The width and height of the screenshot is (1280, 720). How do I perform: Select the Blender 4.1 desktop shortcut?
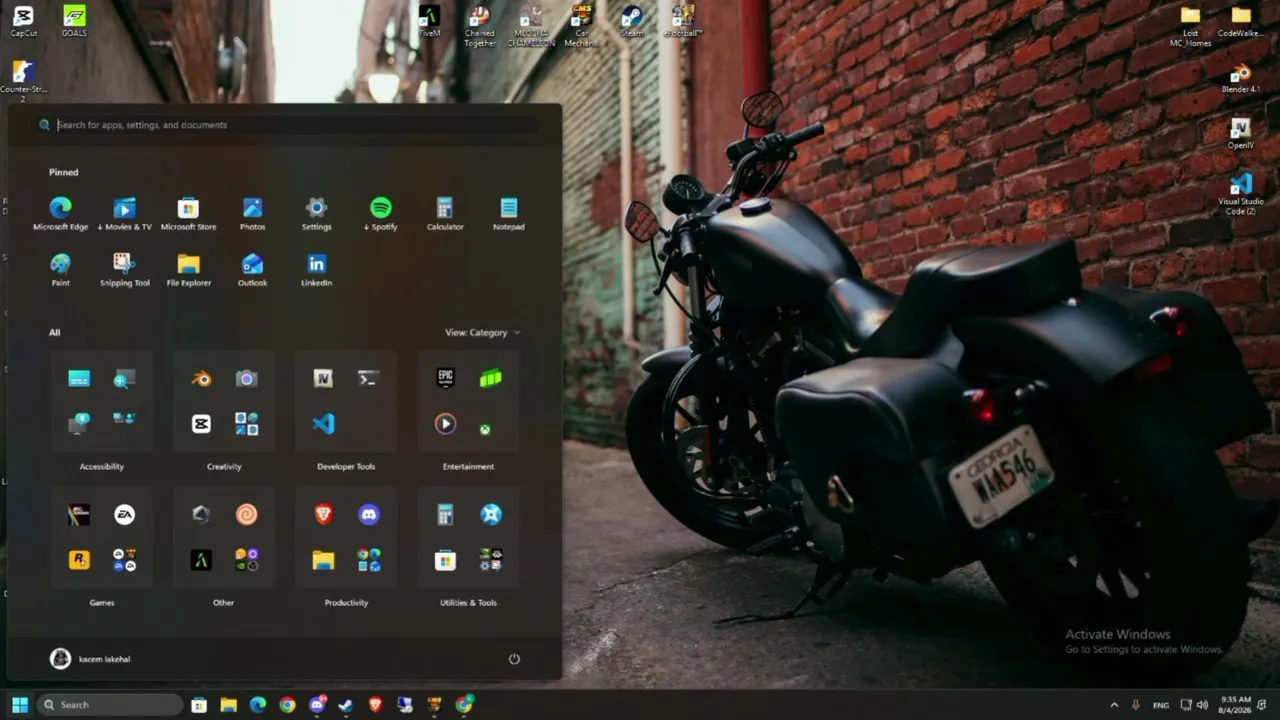(1241, 79)
